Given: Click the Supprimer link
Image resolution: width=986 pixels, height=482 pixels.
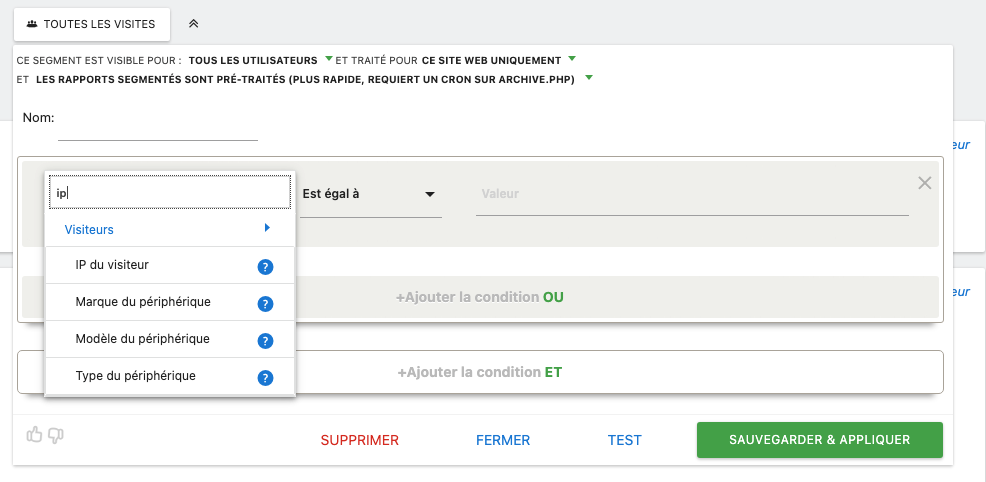Looking at the screenshot, I should 359,440.
